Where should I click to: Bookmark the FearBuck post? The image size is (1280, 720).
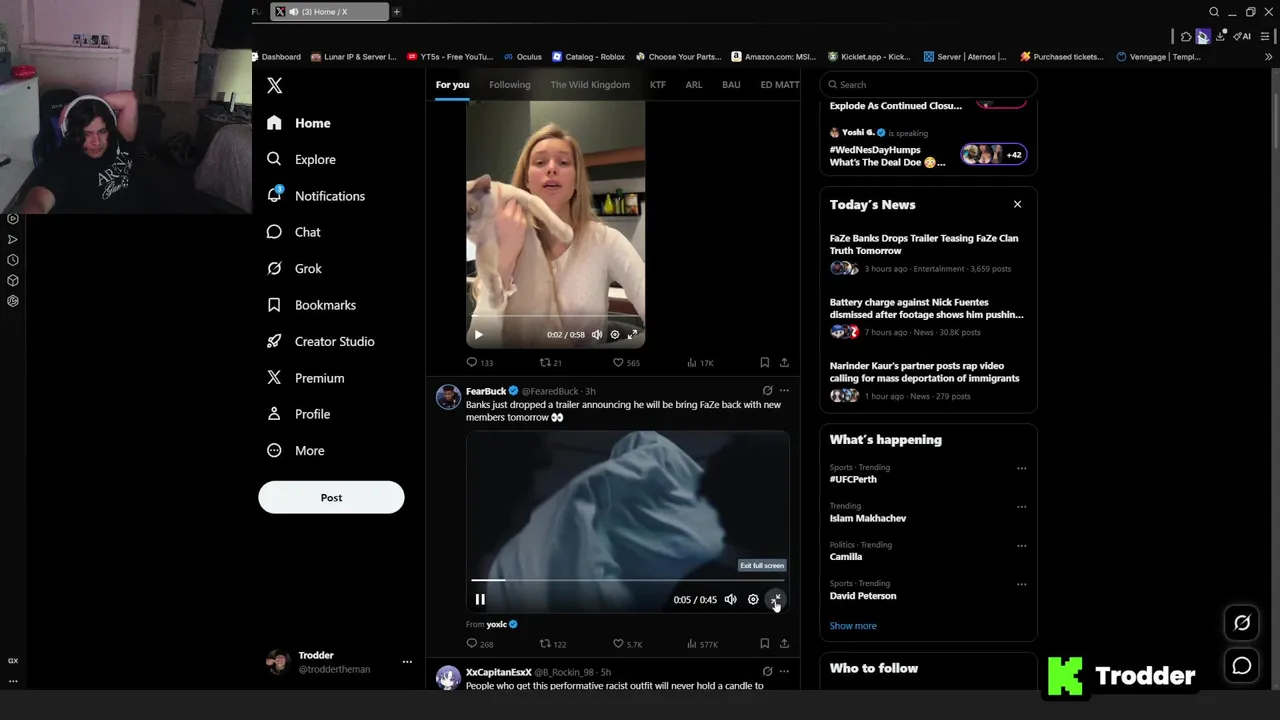click(764, 644)
